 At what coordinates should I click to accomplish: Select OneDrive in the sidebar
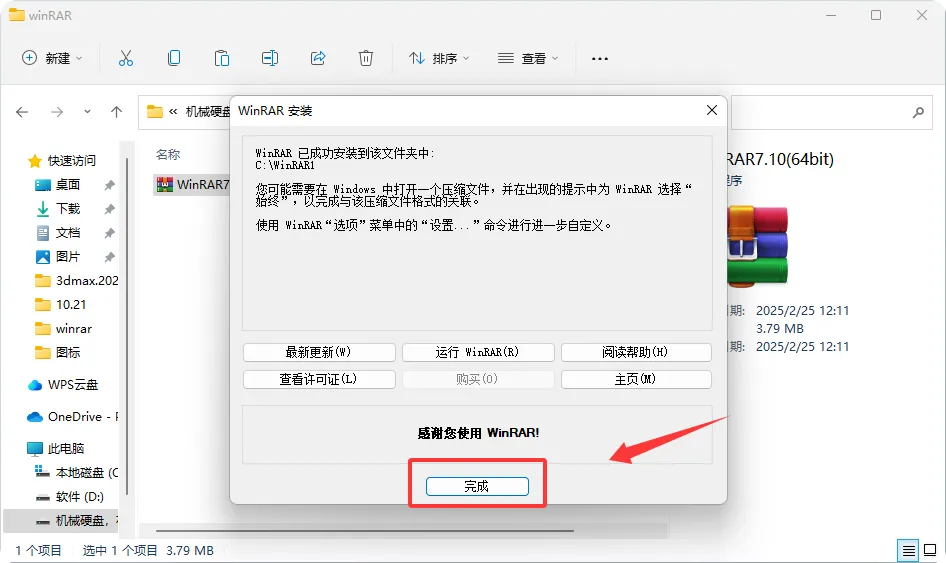point(72,417)
